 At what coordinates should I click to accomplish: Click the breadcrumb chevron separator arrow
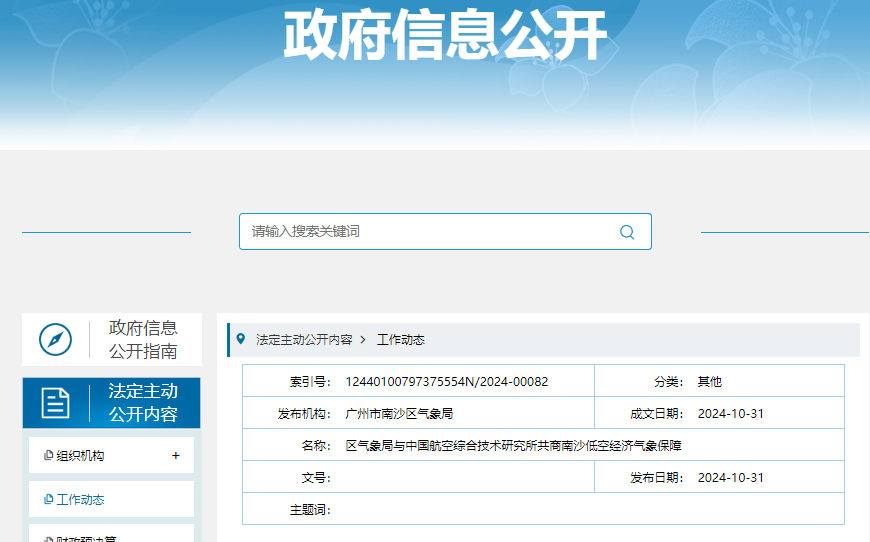[363, 340]
